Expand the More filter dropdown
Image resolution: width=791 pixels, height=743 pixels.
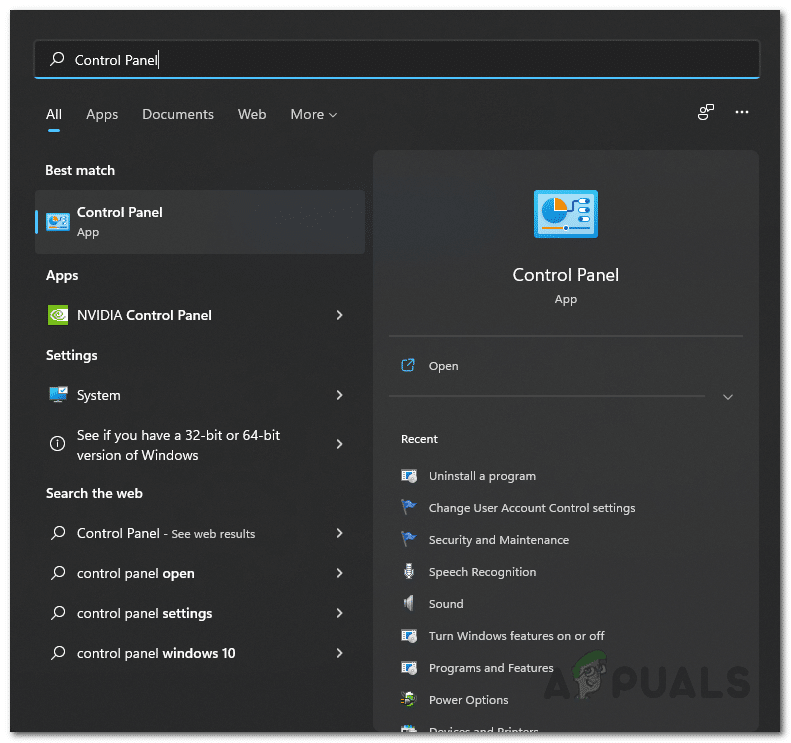click(314, 115)
